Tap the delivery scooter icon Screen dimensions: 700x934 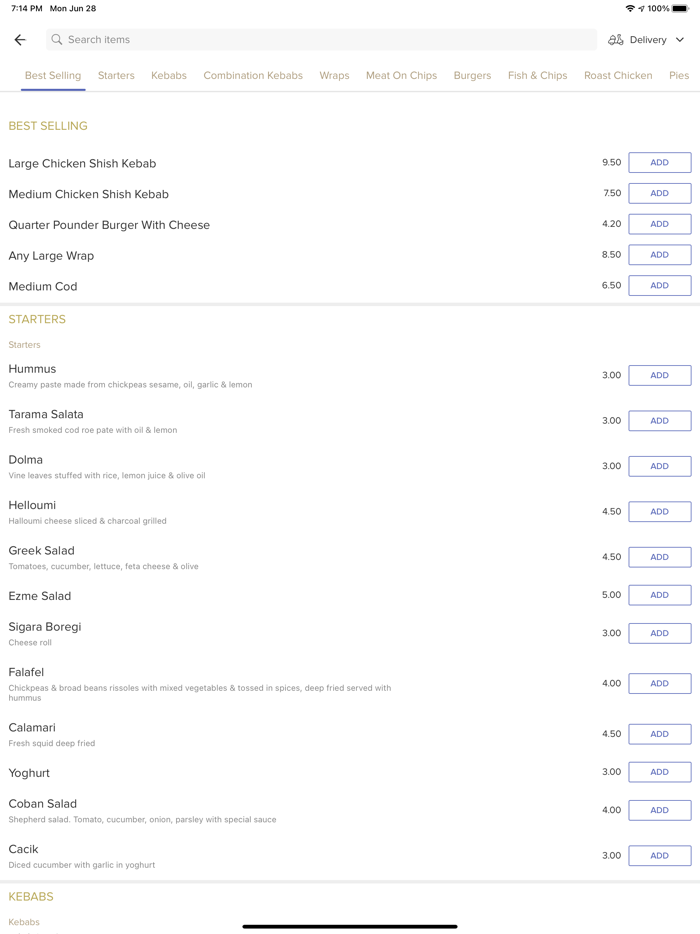pyautogui.click(x=616, y=40)
